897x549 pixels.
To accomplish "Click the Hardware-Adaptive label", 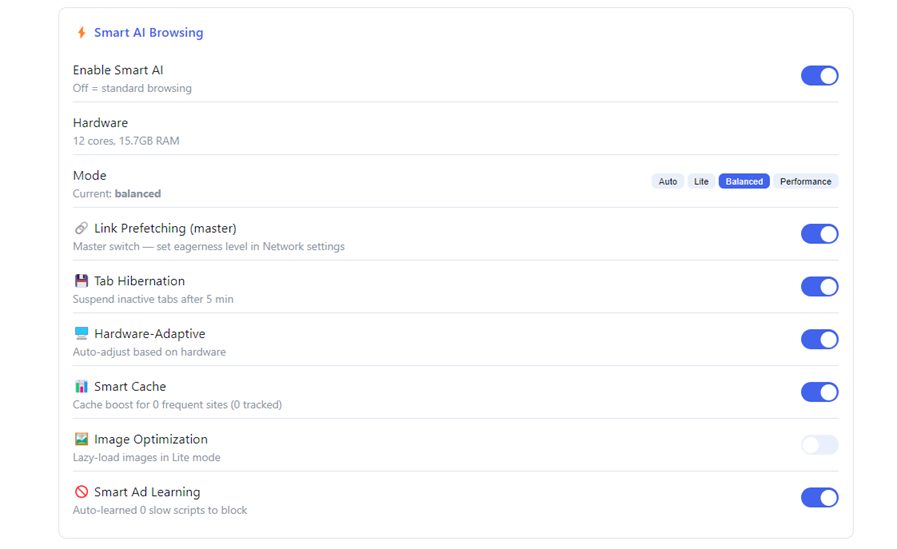I will pyautogui.click(x=150, y=333).
